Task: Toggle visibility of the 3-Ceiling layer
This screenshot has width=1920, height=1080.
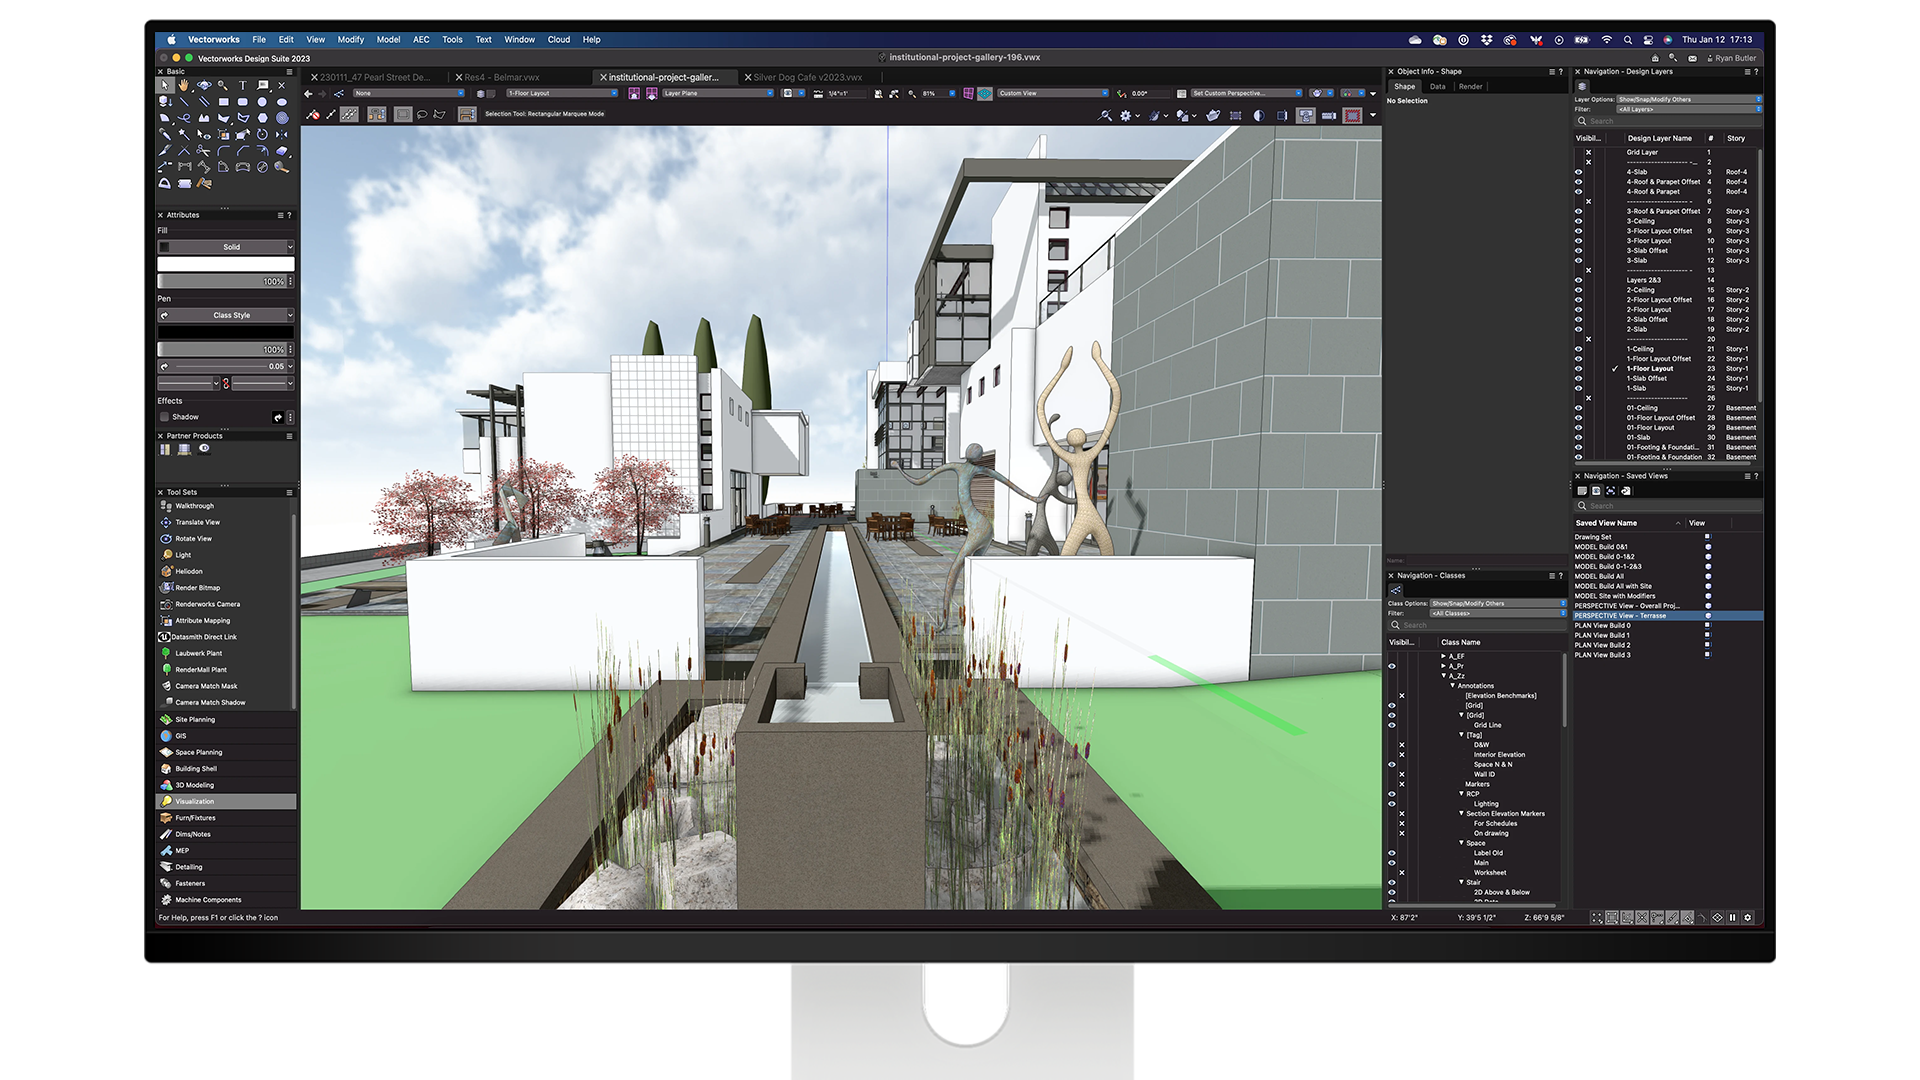Action: pos(1579,221)
